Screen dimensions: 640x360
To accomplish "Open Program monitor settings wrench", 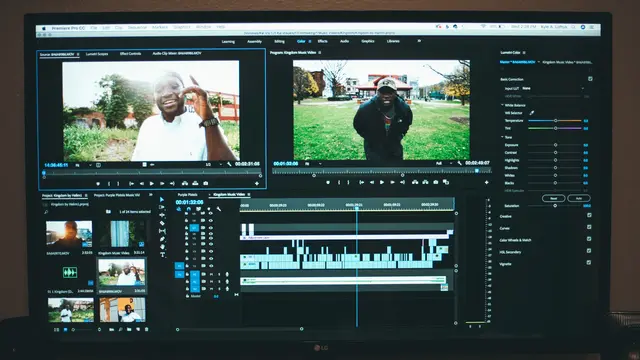I will click(460, 163).
